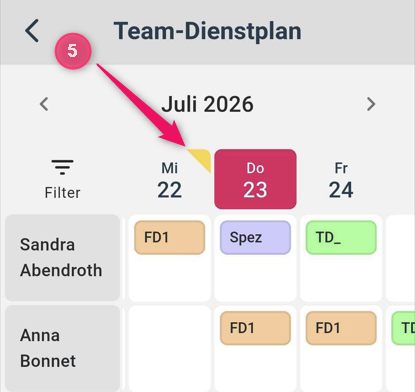
Task: Click the Juli 2026 month label
Action: click(x=207, y=104)
